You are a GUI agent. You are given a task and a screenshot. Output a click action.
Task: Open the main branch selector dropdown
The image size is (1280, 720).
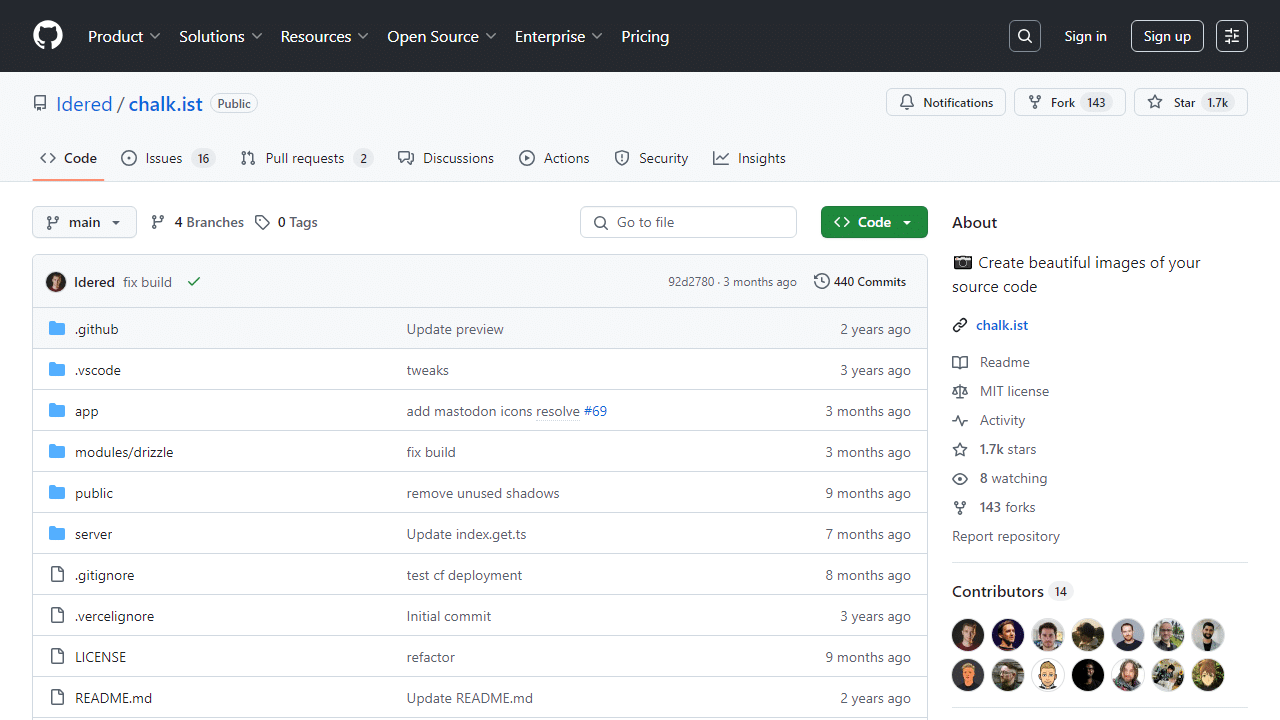[x=84, y=222]
